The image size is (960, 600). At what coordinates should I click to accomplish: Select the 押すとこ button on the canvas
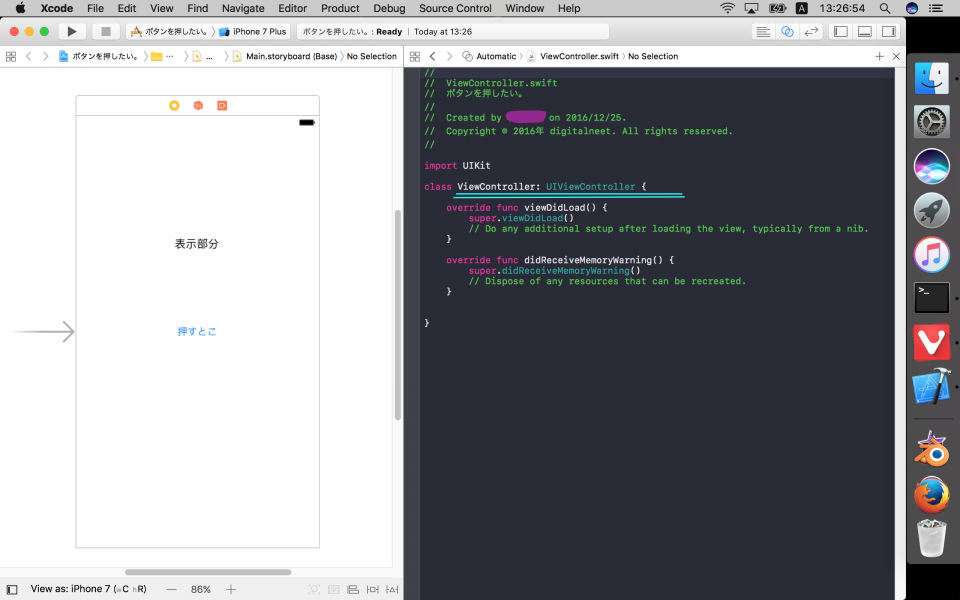point(197,331)
